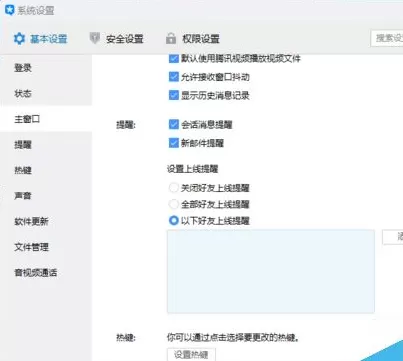403x361 pixels.
Task: Click the friend list box for online reminders
Action: point(271,271)
